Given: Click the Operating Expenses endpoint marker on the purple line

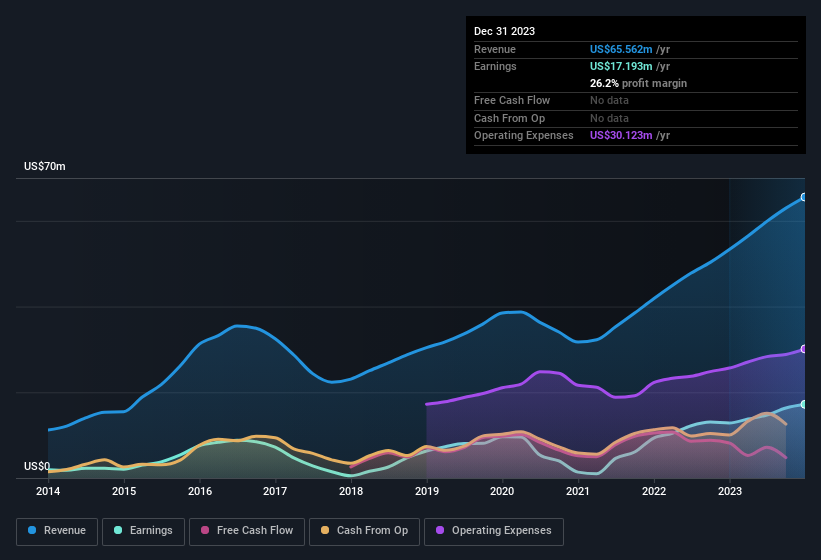Looking at the screenshot, I should (x=804, y=349).
